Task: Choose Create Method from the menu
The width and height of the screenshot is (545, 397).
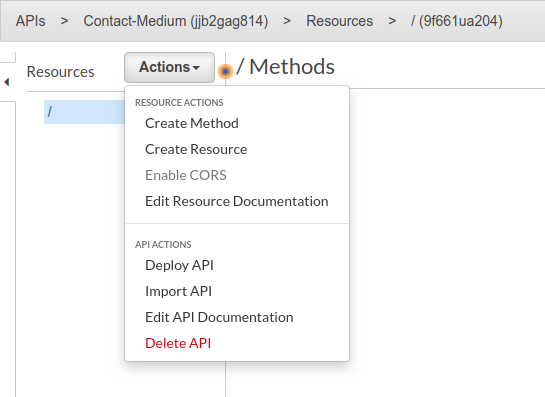Action: (192, 123)
